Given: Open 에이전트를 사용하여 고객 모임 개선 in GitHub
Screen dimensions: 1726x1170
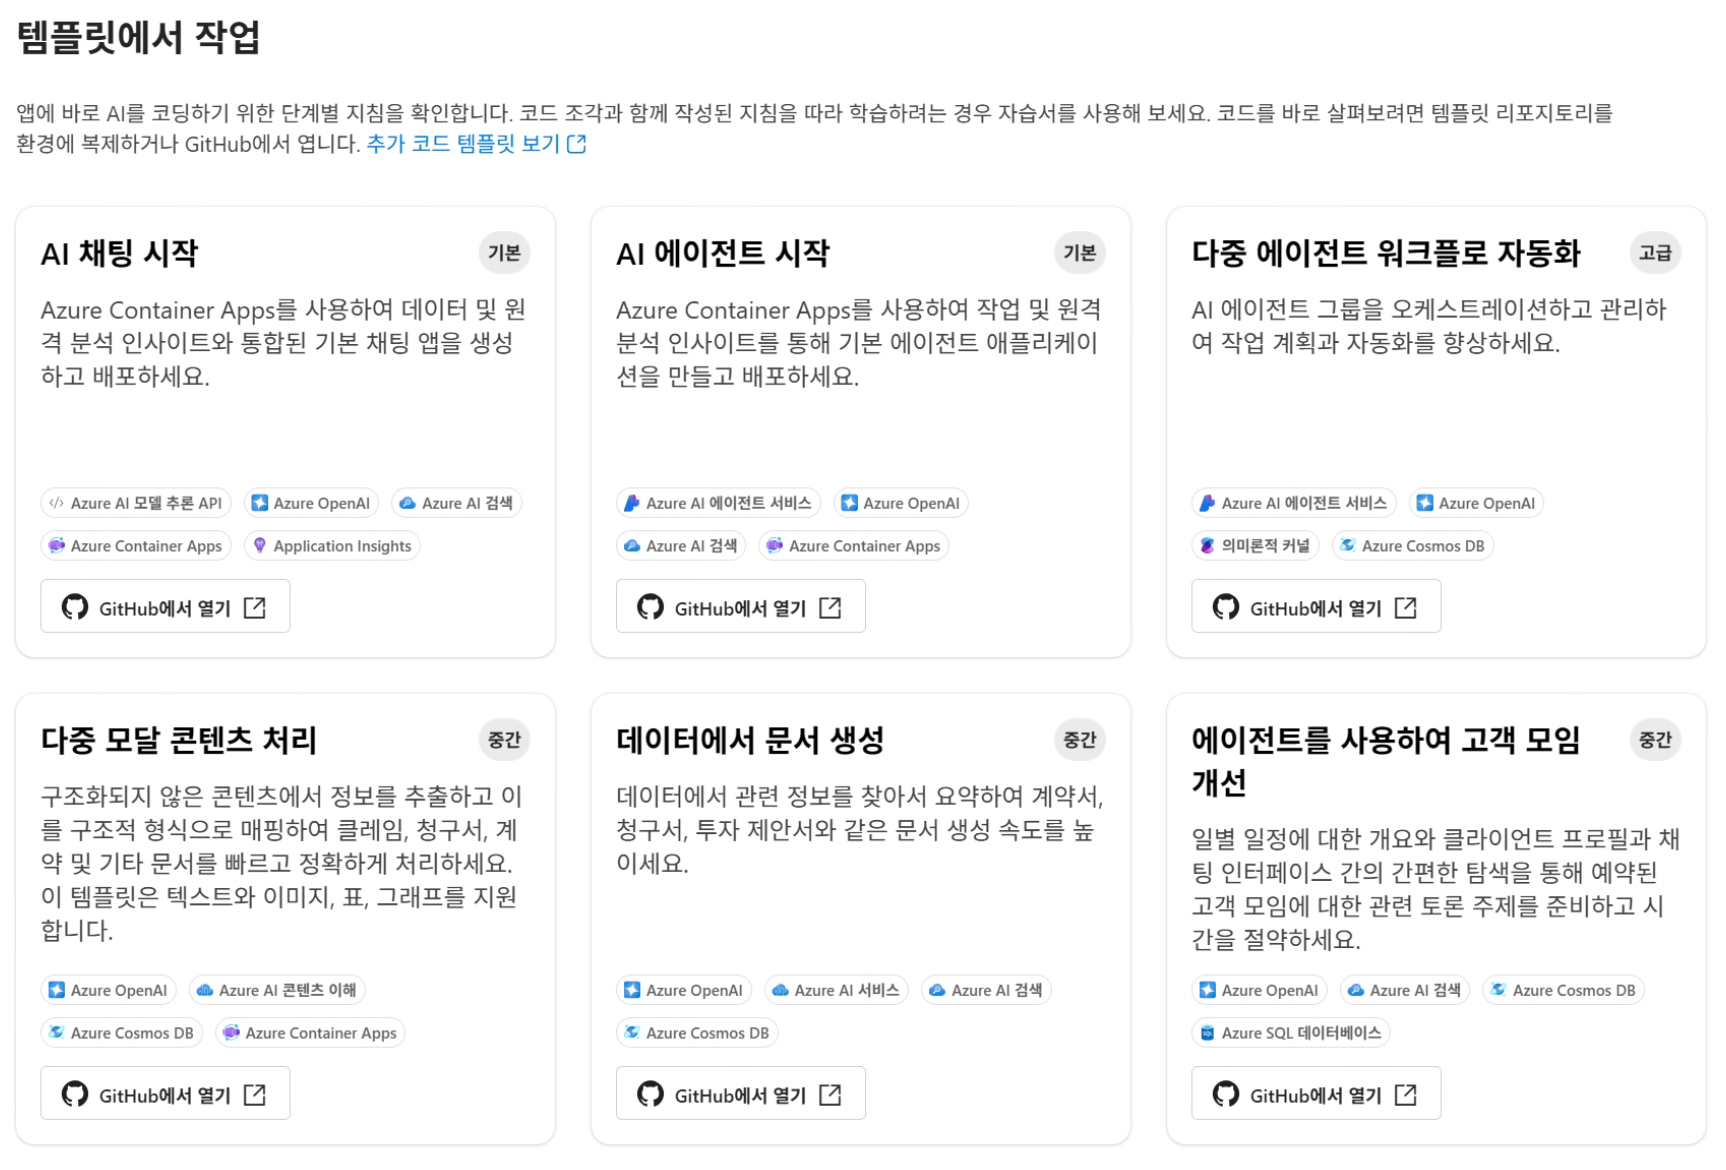Looking at the screenshot, I should click(x=1315, y=1094).
